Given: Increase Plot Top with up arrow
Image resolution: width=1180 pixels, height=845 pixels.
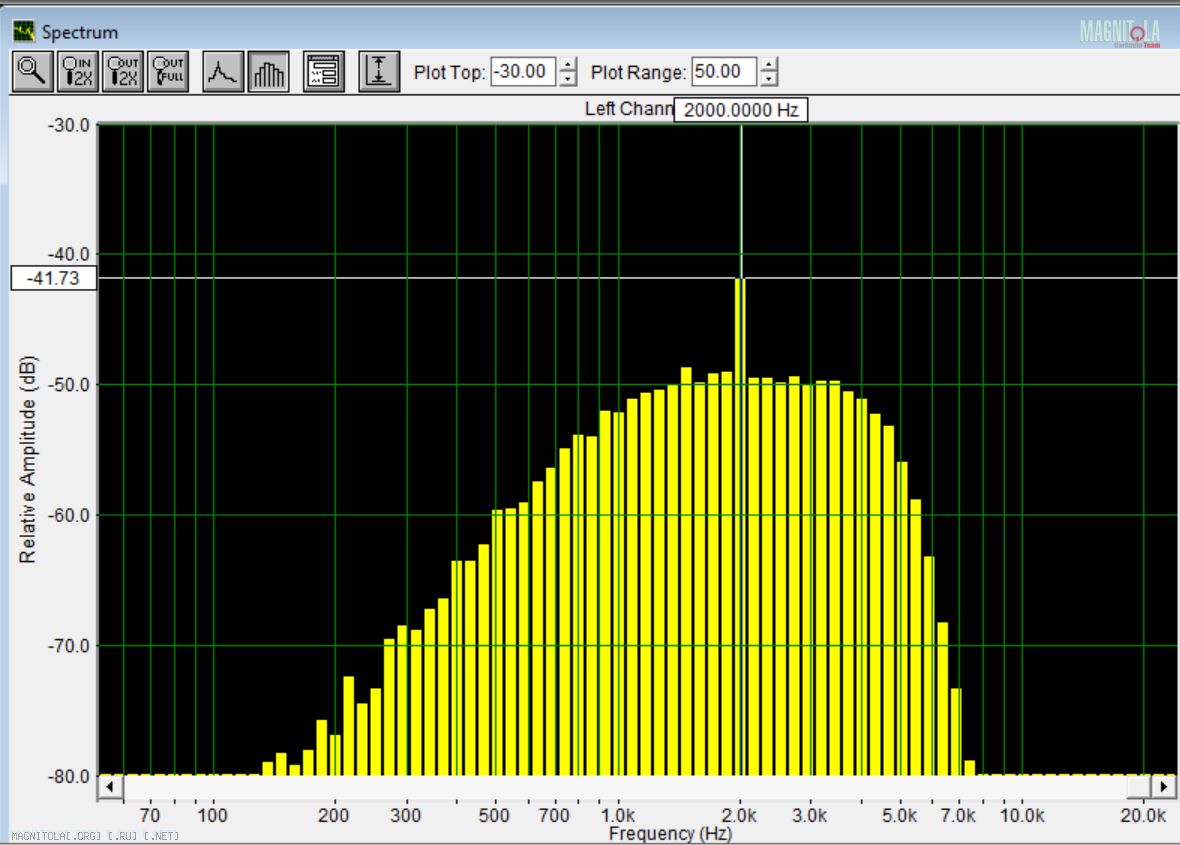Looking at the screenshot, I should (x=568, y=66).
